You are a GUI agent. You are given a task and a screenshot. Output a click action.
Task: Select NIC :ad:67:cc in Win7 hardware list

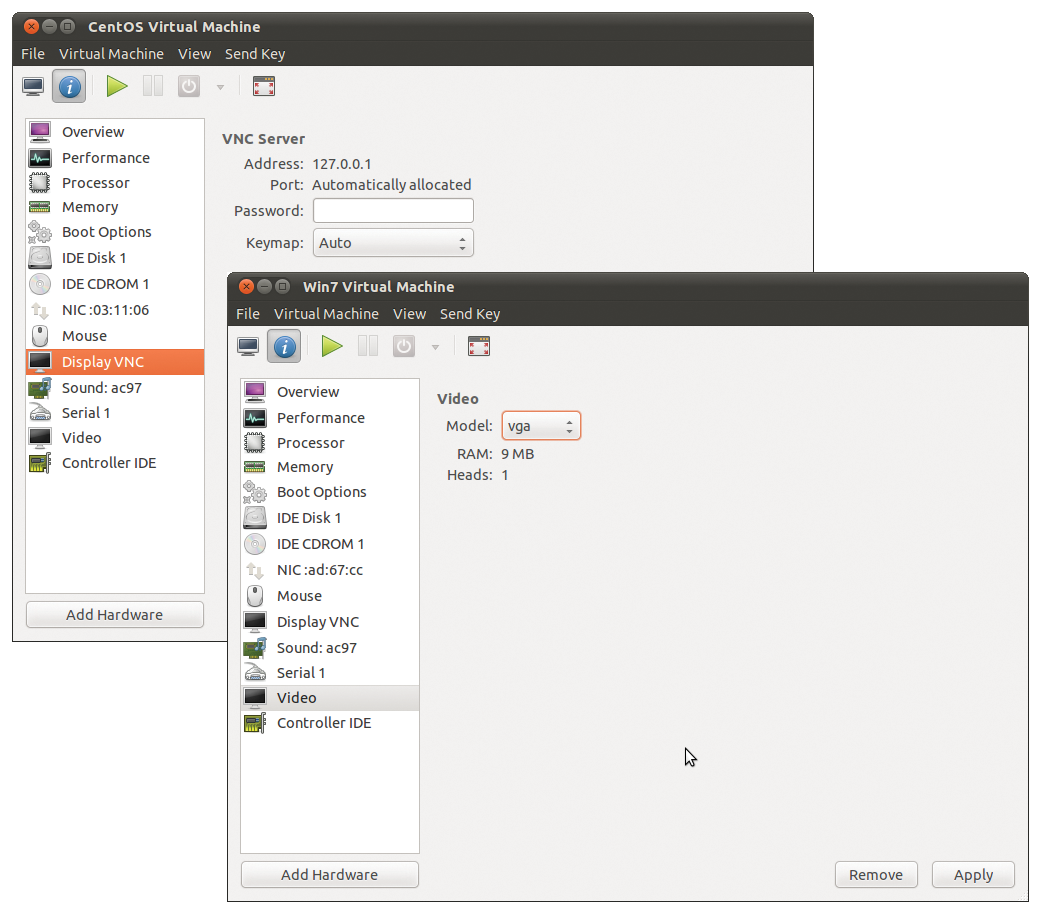tap(330, 570)
